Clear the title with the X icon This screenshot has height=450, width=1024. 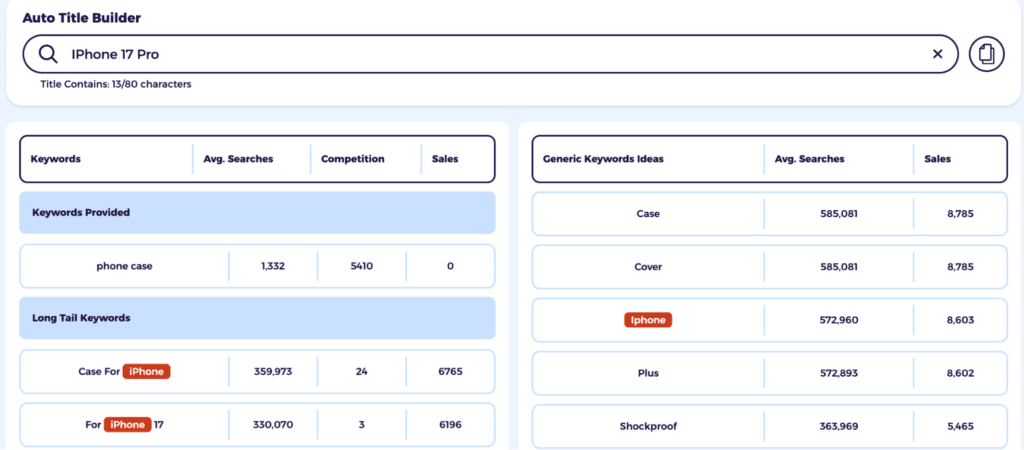pyautogui.click(x=937, y=54)
